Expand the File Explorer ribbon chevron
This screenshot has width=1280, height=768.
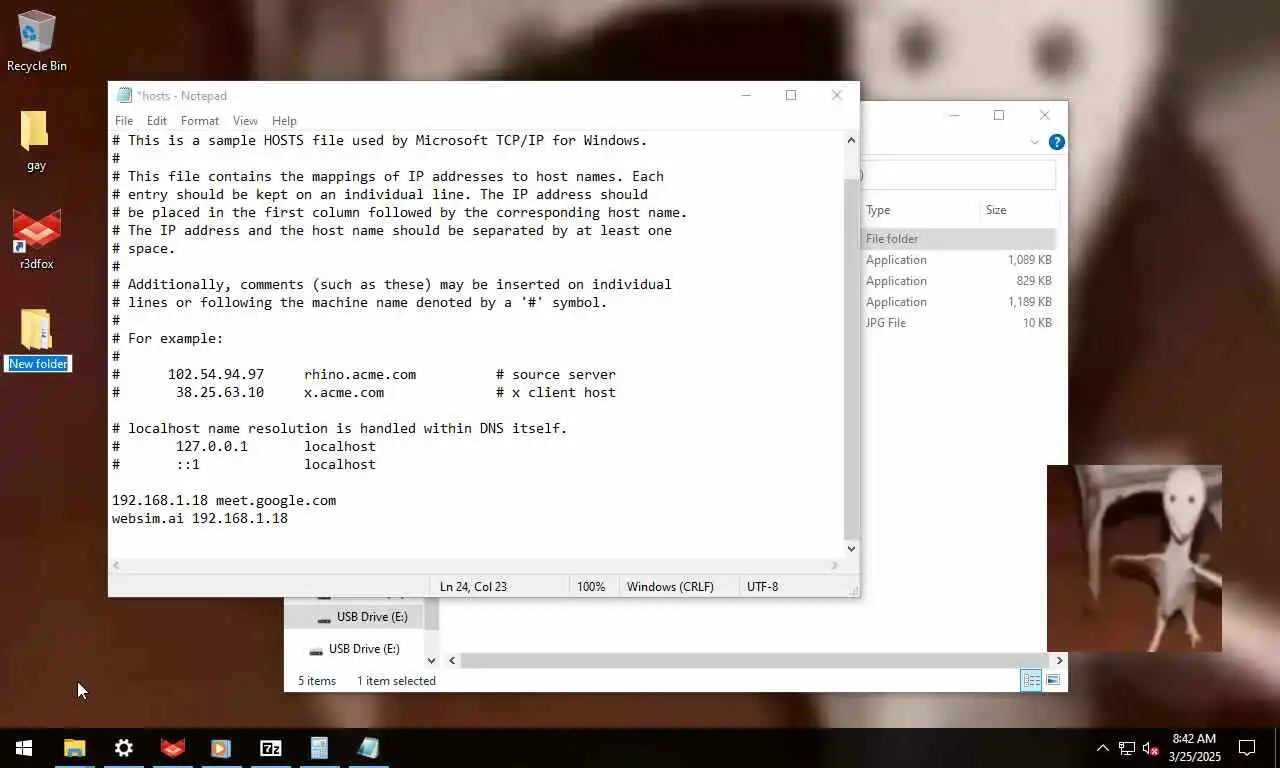point(1034,142)
